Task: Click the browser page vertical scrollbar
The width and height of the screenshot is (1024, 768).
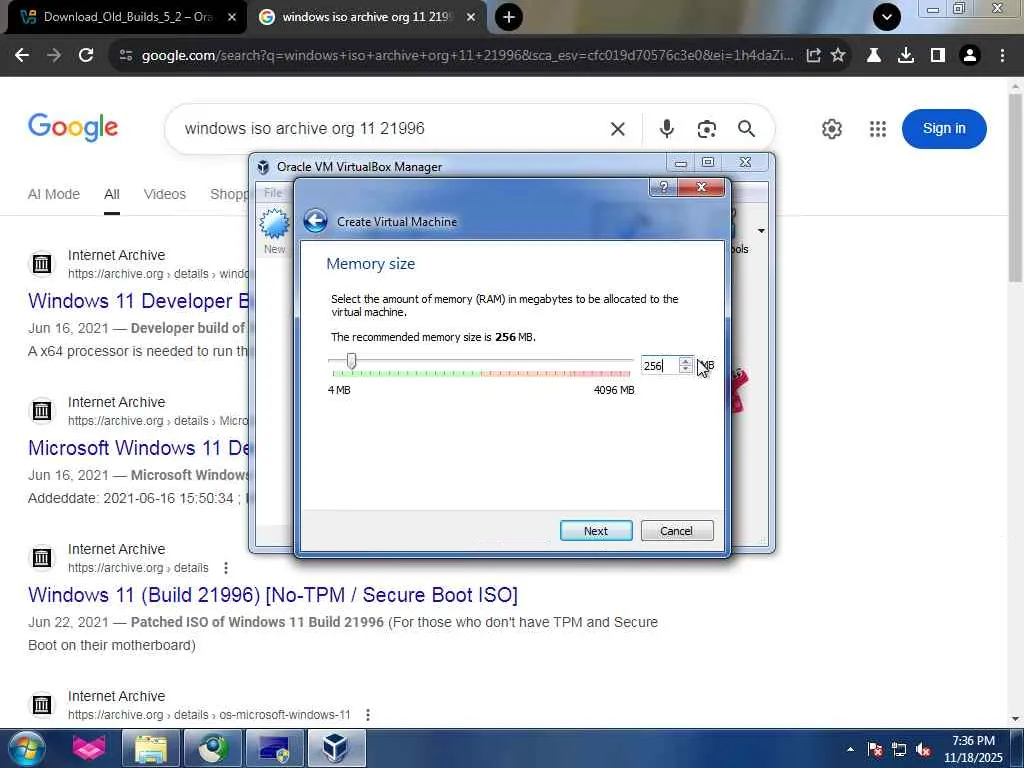Action: (x=1015, y=187)
